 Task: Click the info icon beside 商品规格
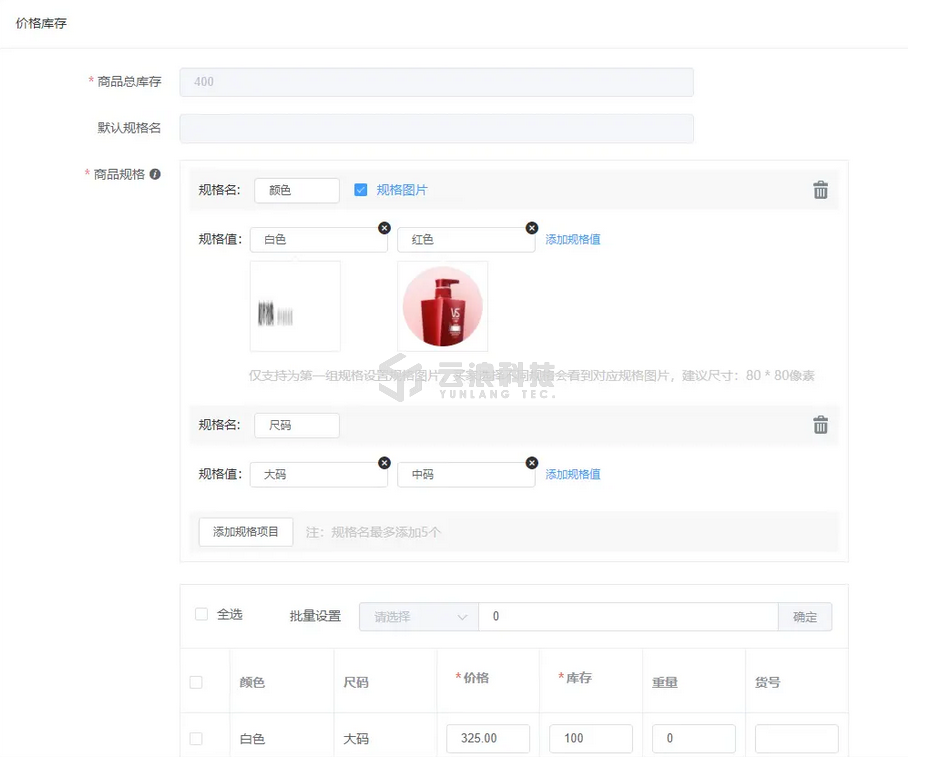(155, 174)
